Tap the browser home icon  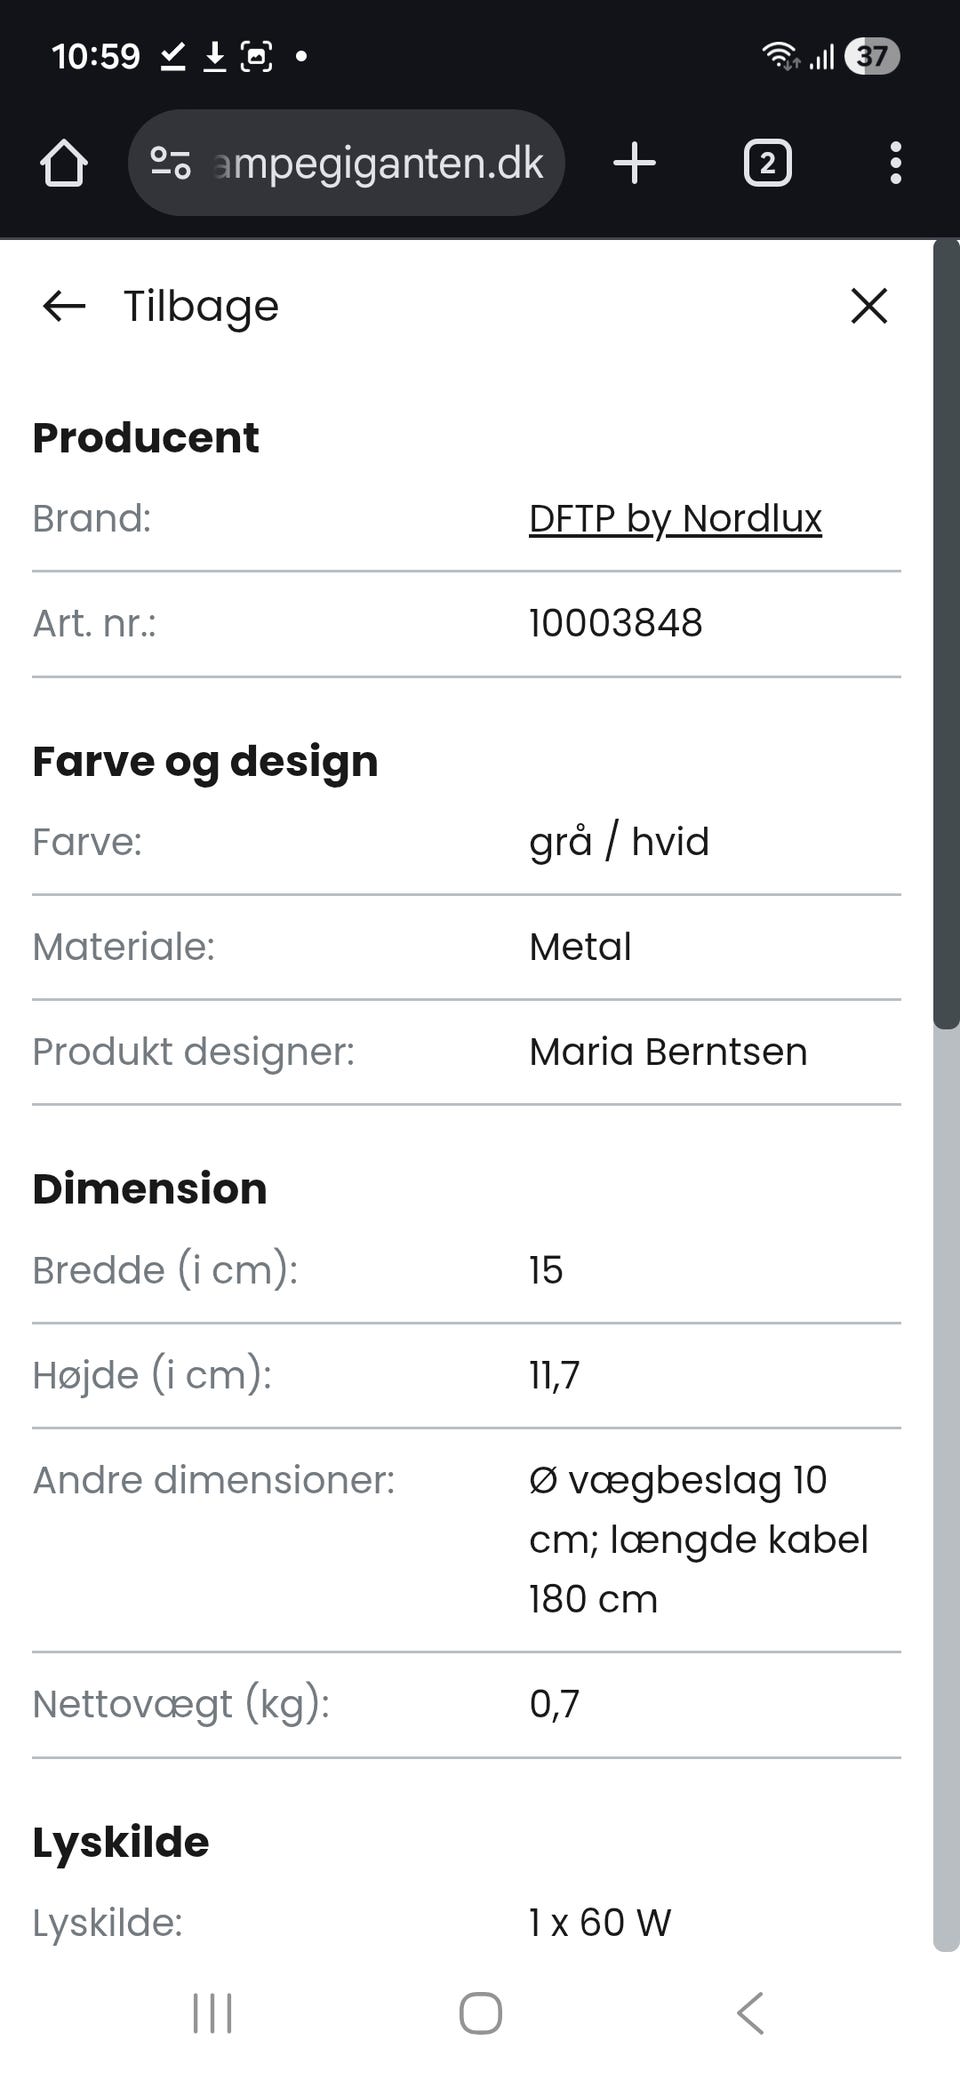point(64,163)
